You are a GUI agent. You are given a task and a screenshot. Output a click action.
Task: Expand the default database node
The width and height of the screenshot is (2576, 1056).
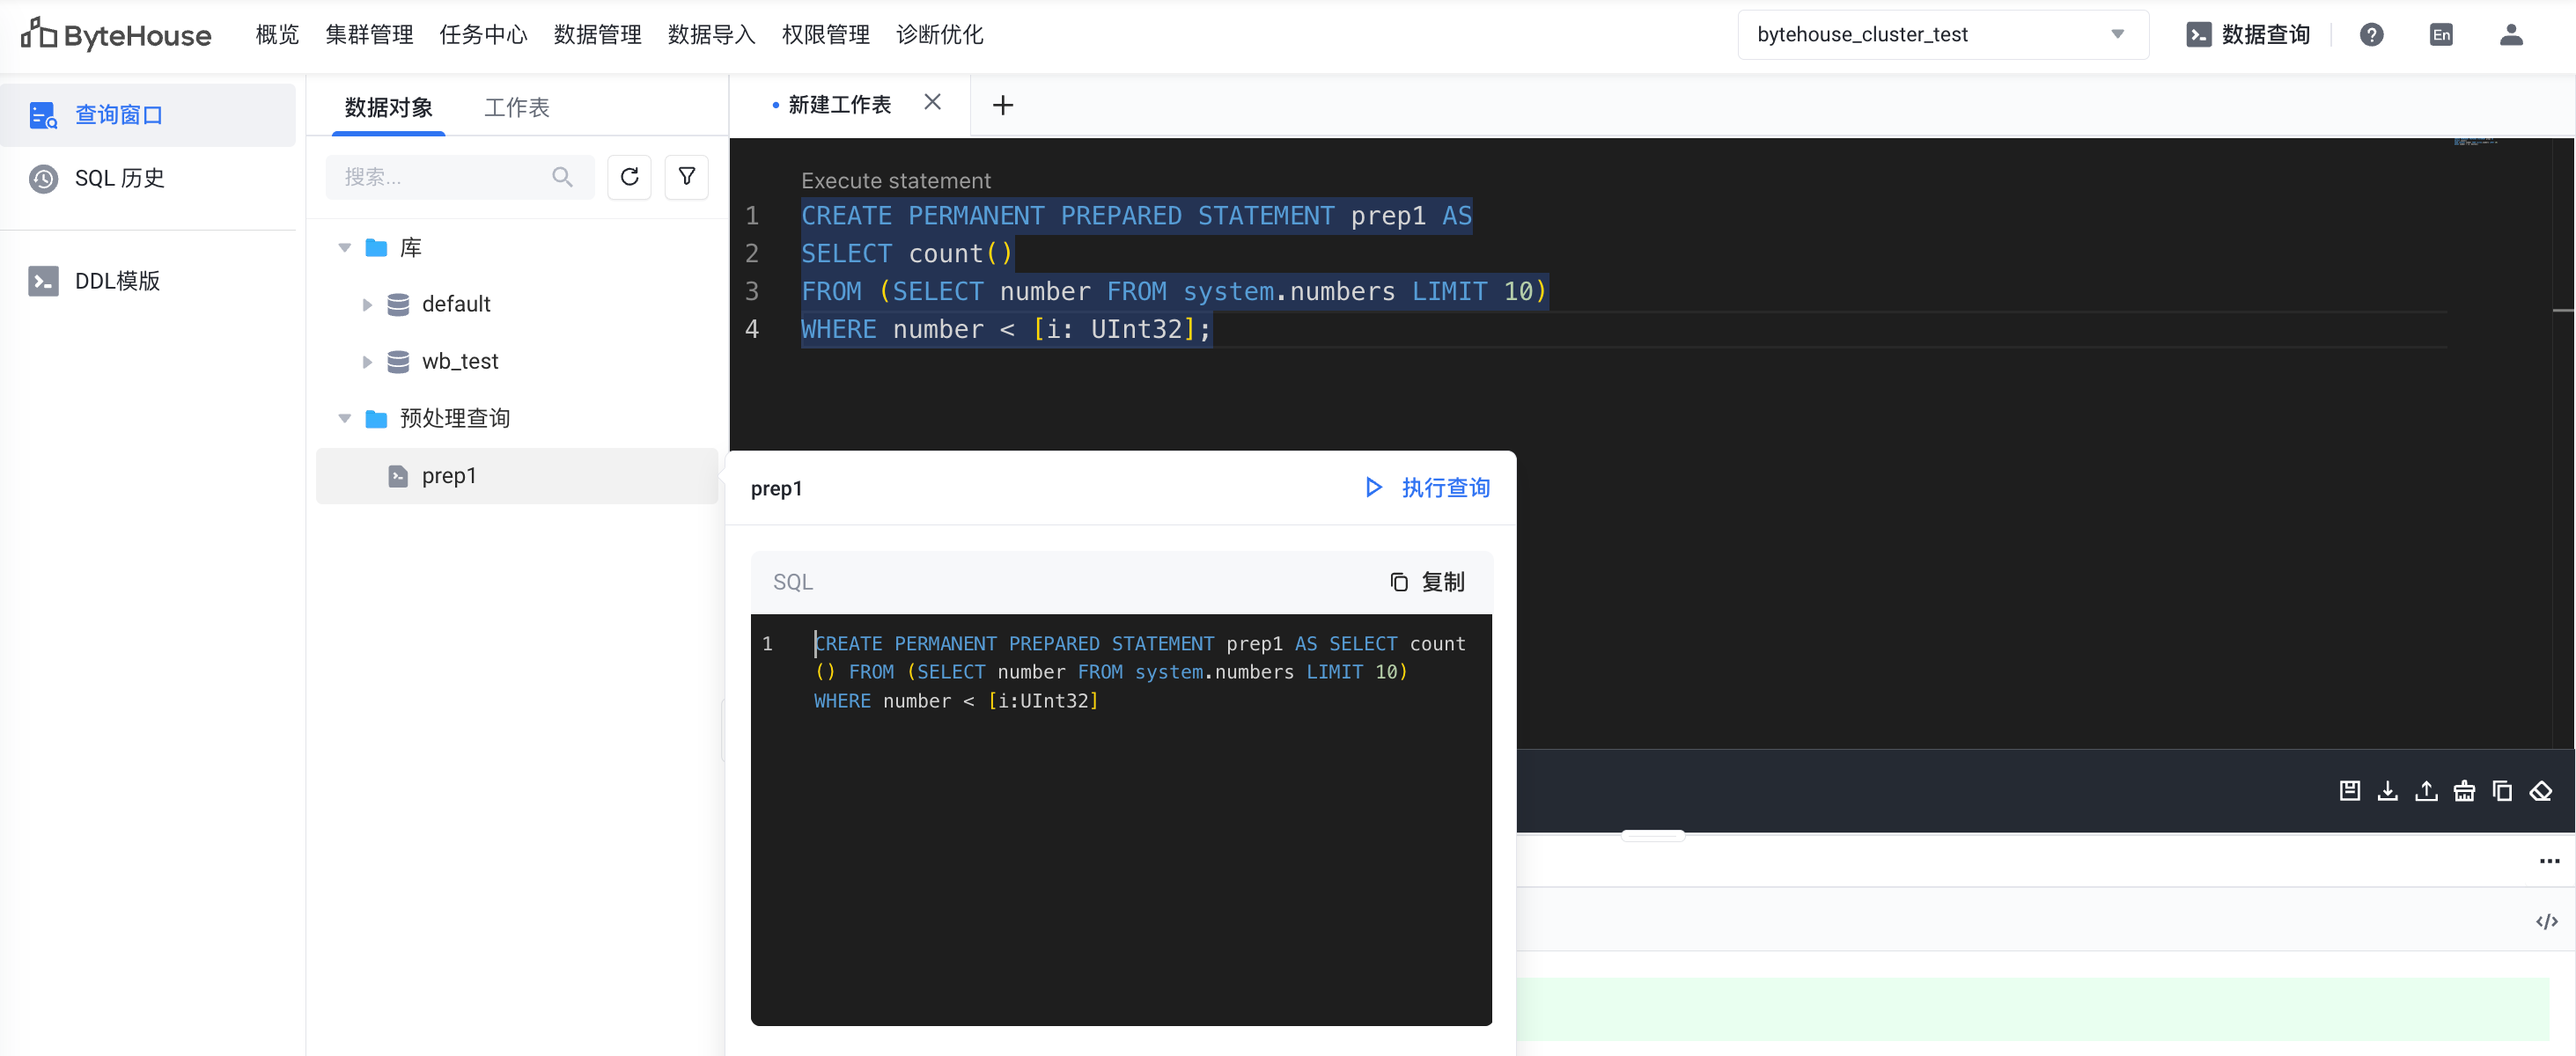[367, 304]
